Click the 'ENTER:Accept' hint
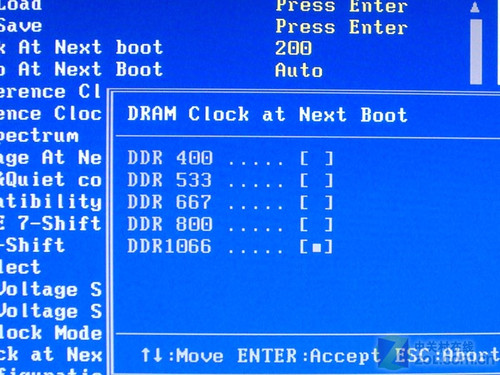 pos(309,356)
